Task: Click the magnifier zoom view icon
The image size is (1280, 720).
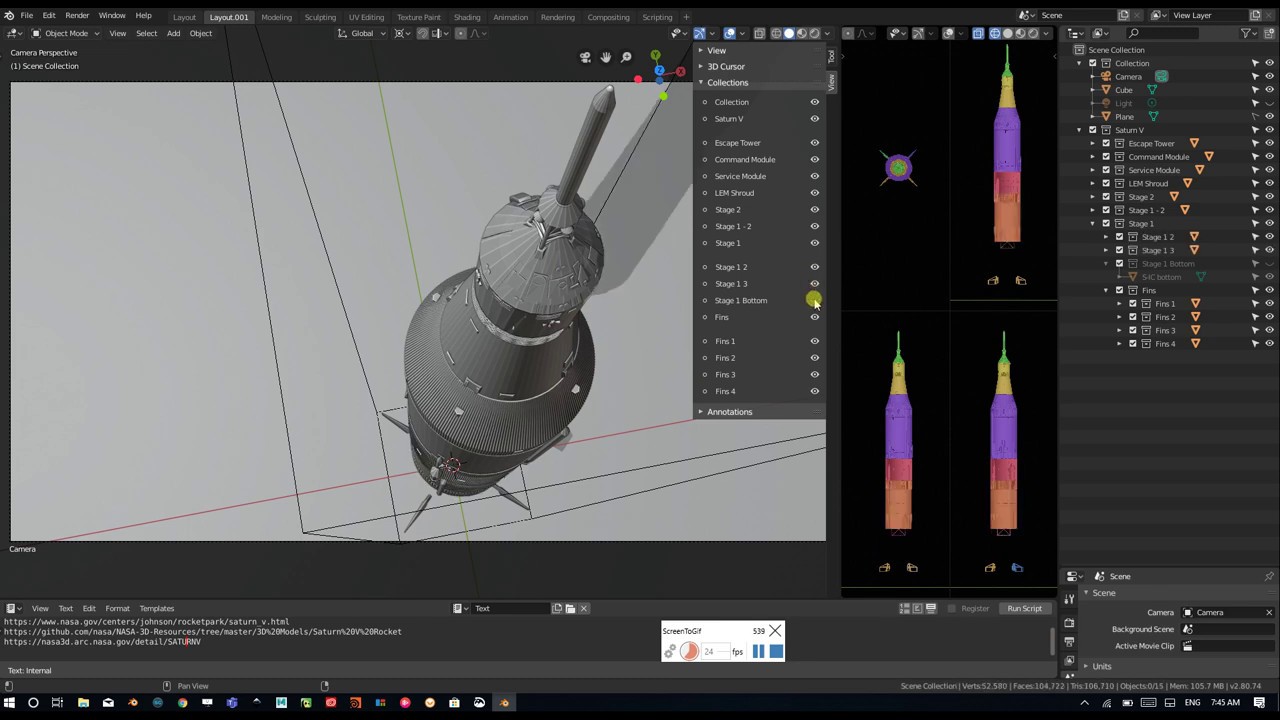Action: (626, 58)
